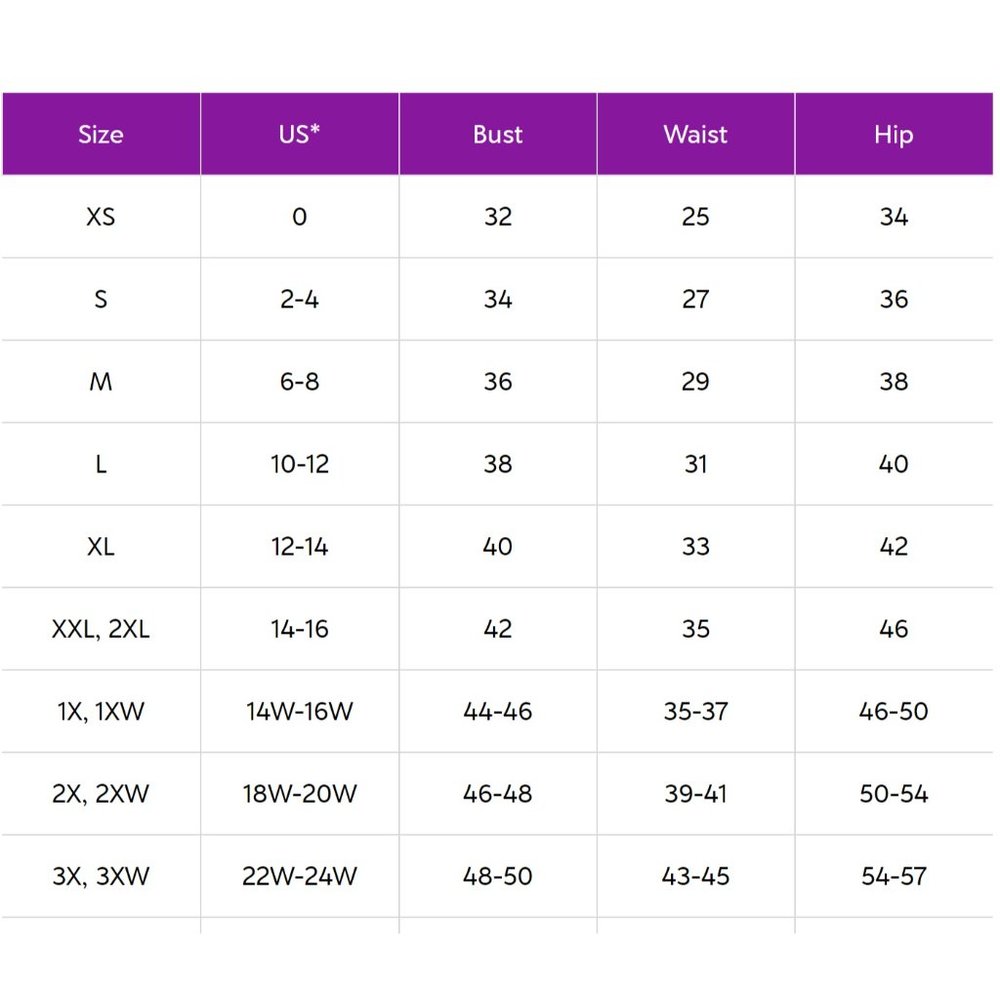Image resolution: width=1000 pixels, height=1000 pixels.
Task: Click the 1X, 1XW size cell
Action: pyautogui.click(x=101, y=712)
